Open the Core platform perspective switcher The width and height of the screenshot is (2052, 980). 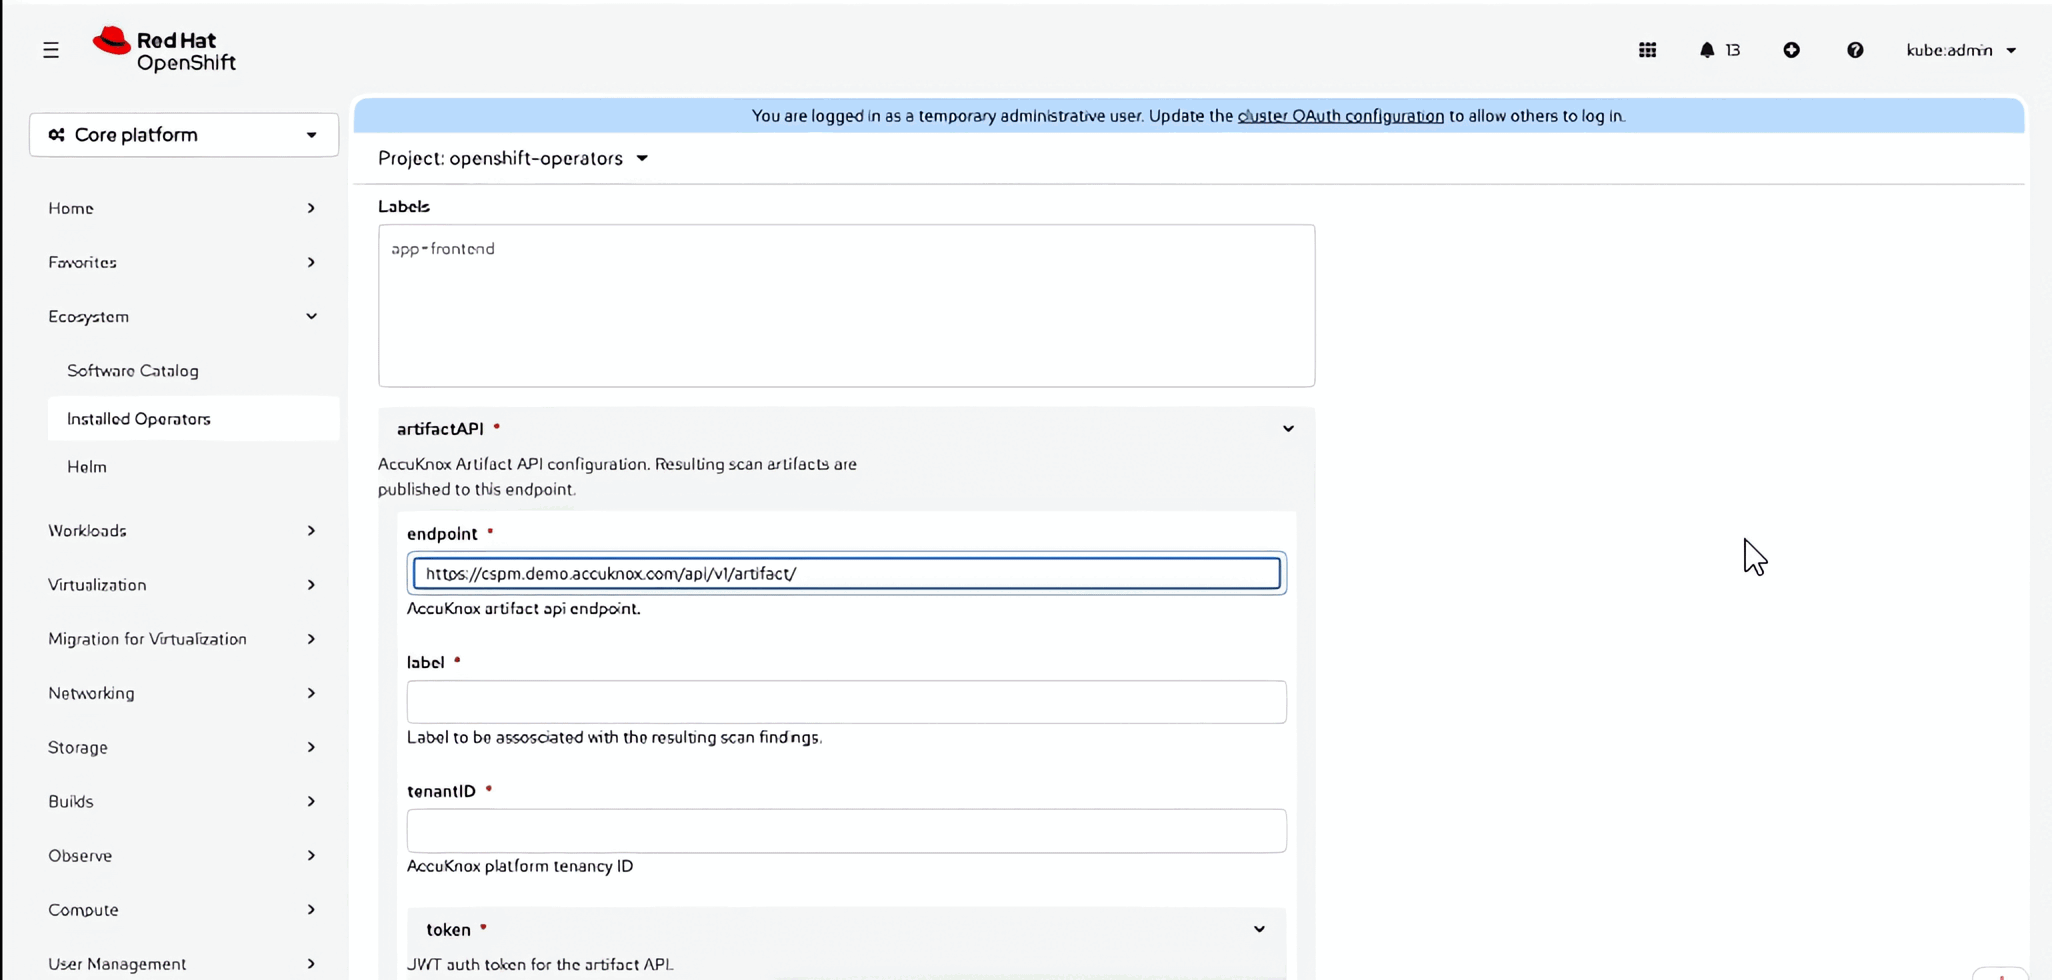[x=184, y=135]
